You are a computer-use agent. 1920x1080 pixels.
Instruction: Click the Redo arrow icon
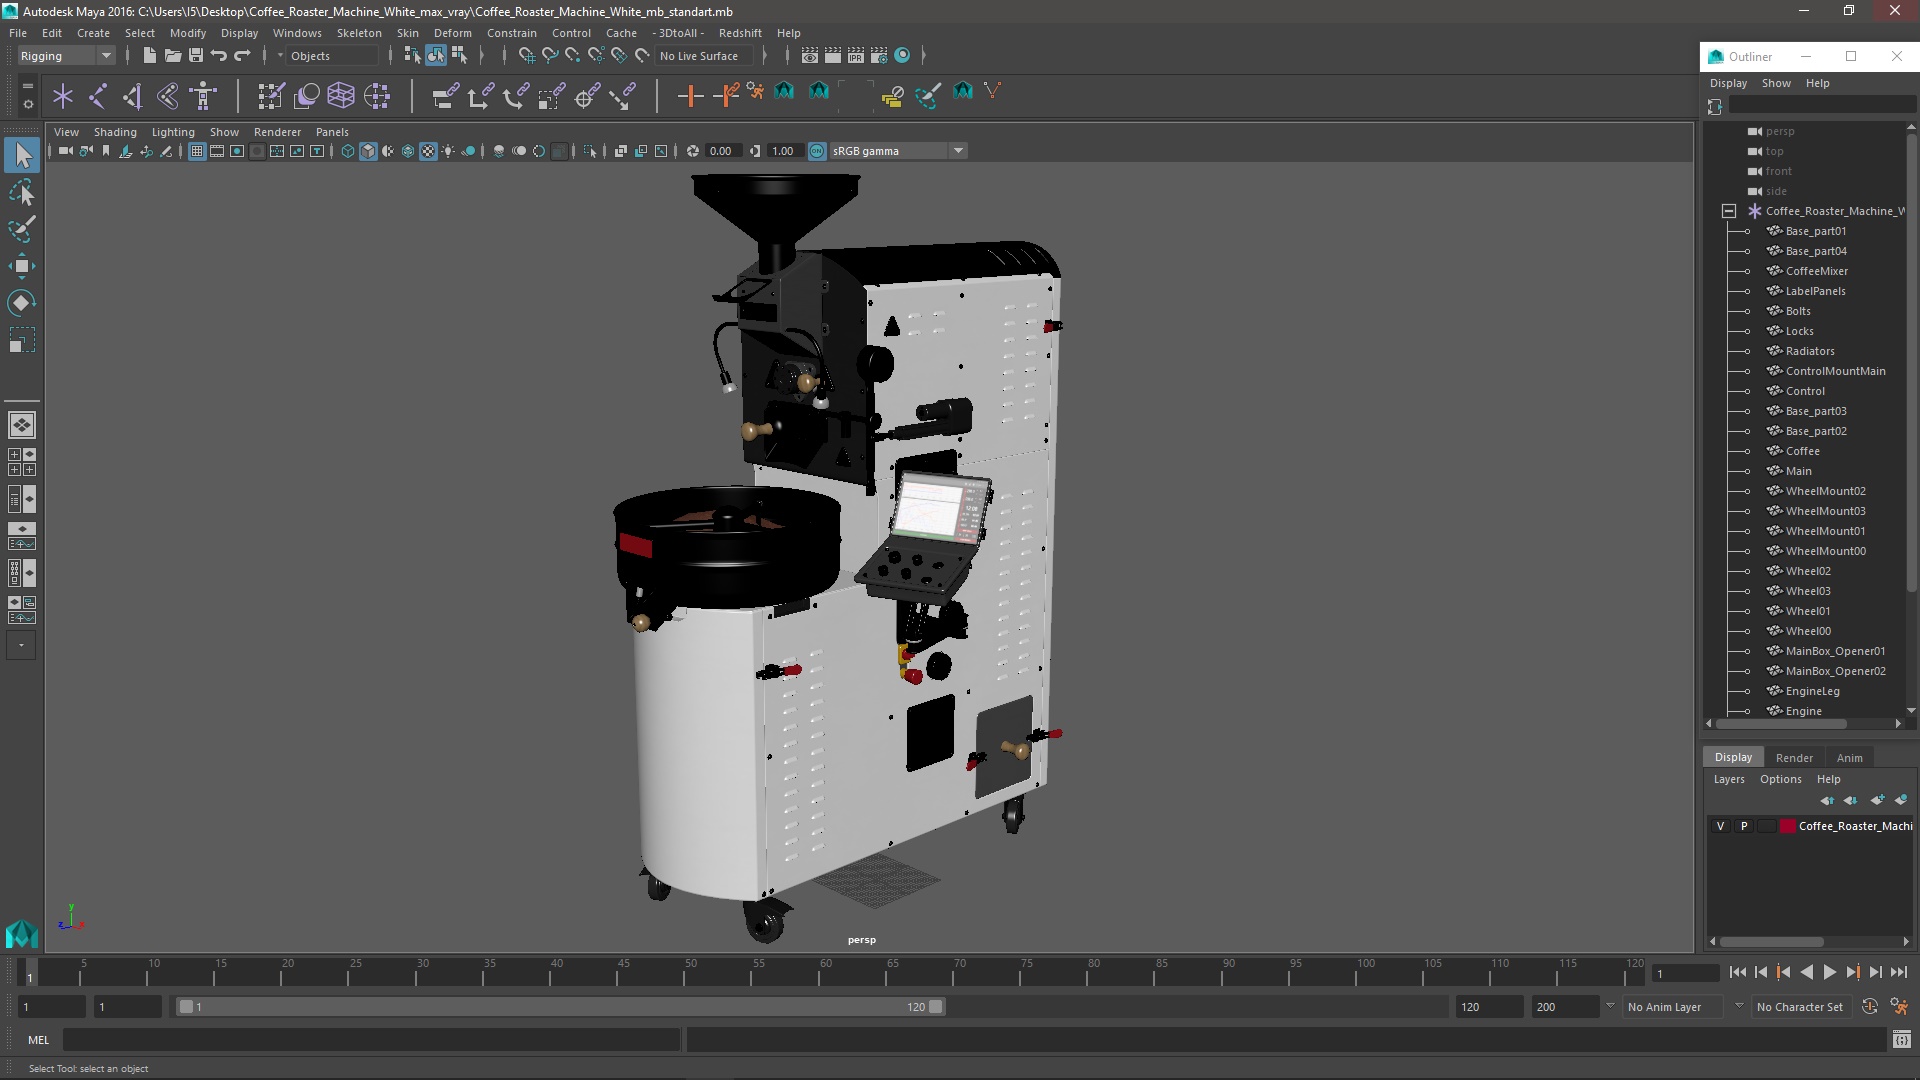pos(242,56)
